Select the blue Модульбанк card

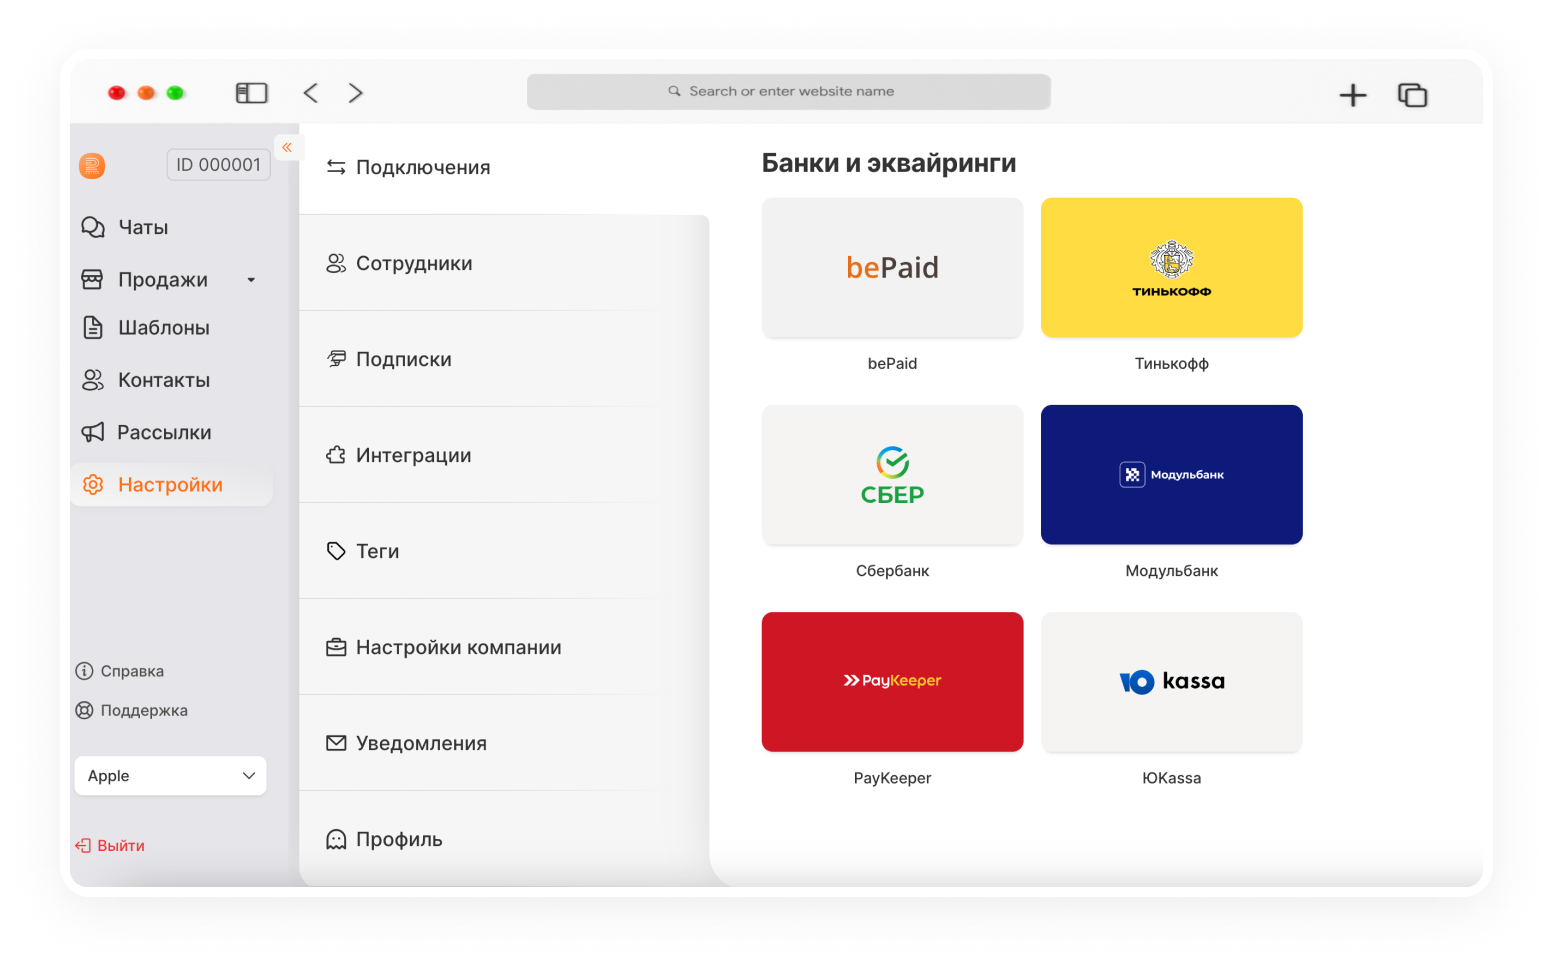[1171, 475]
